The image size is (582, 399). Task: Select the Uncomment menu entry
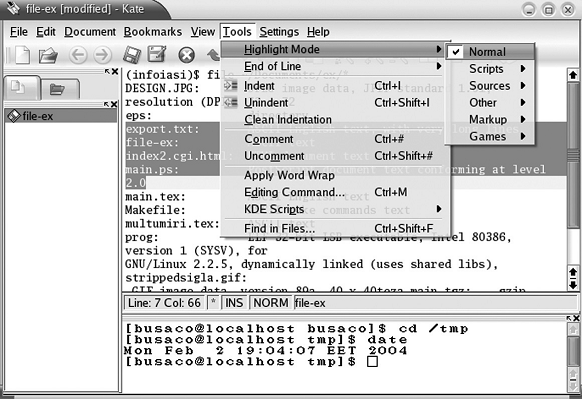click(333, 156)
